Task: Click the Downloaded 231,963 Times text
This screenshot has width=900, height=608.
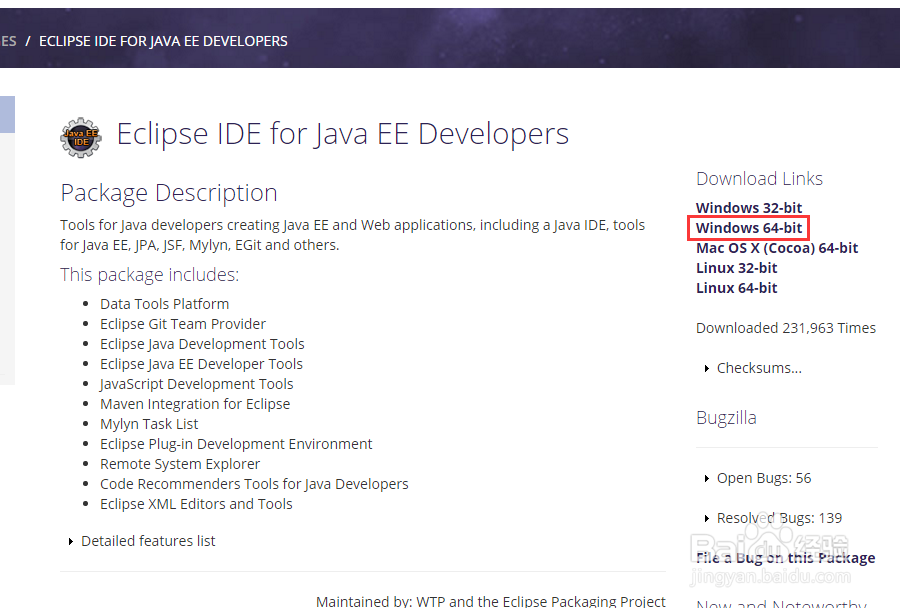Action: tap(786, 328)
